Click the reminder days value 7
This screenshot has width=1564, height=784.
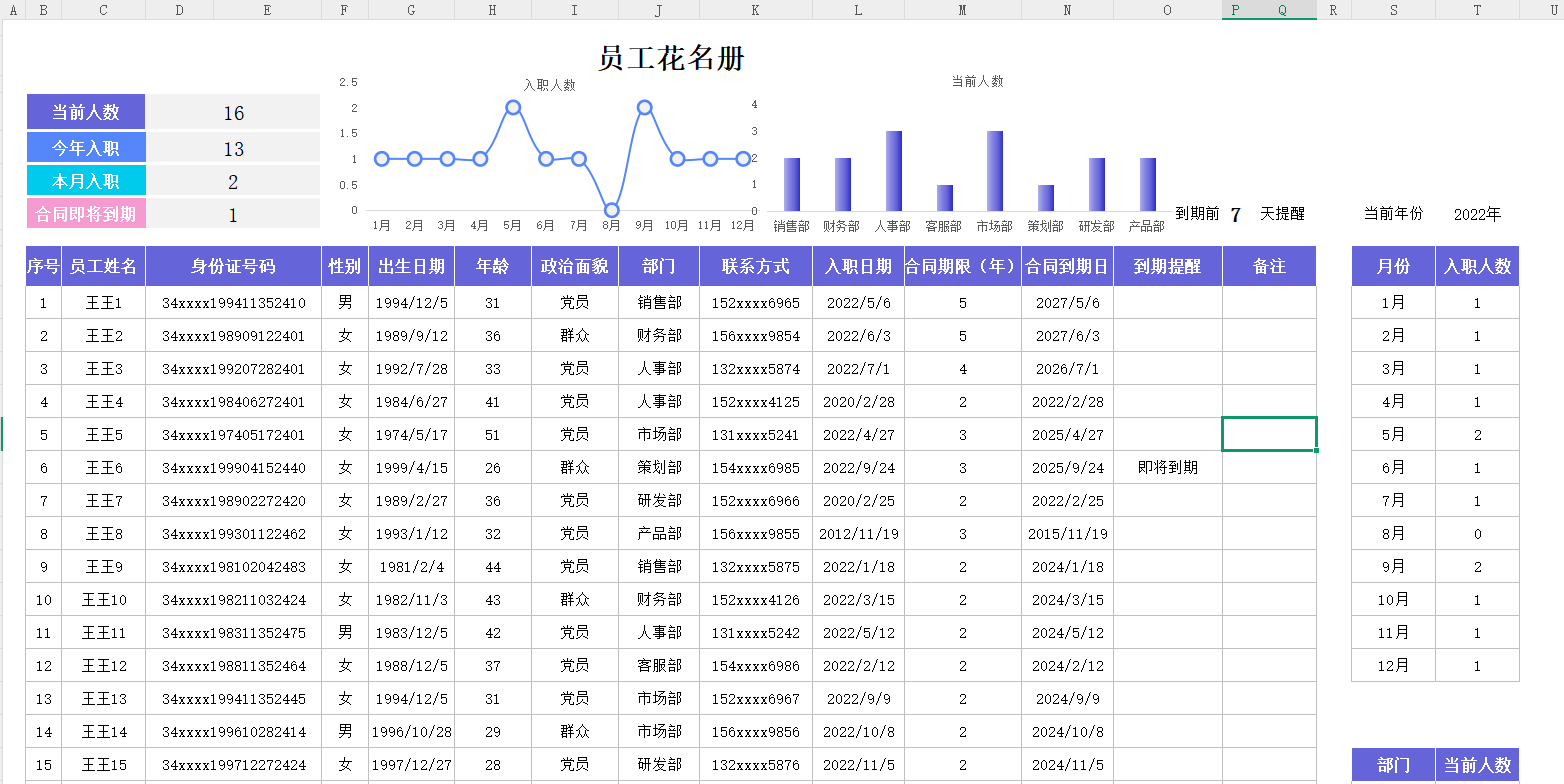pyautogui.click(x=1235, y=213)
